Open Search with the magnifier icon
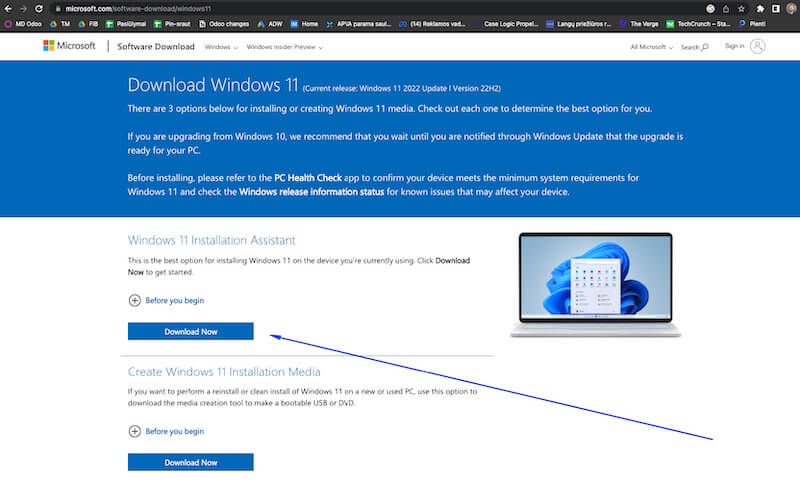Image resolution: width=800 pixels, height=483 pixels. click(694, 47)
